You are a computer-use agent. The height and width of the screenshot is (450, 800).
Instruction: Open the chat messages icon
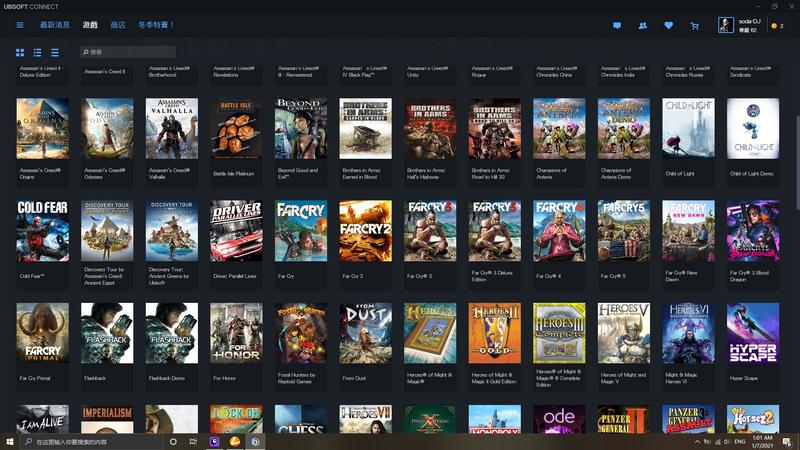coord(617,25)
